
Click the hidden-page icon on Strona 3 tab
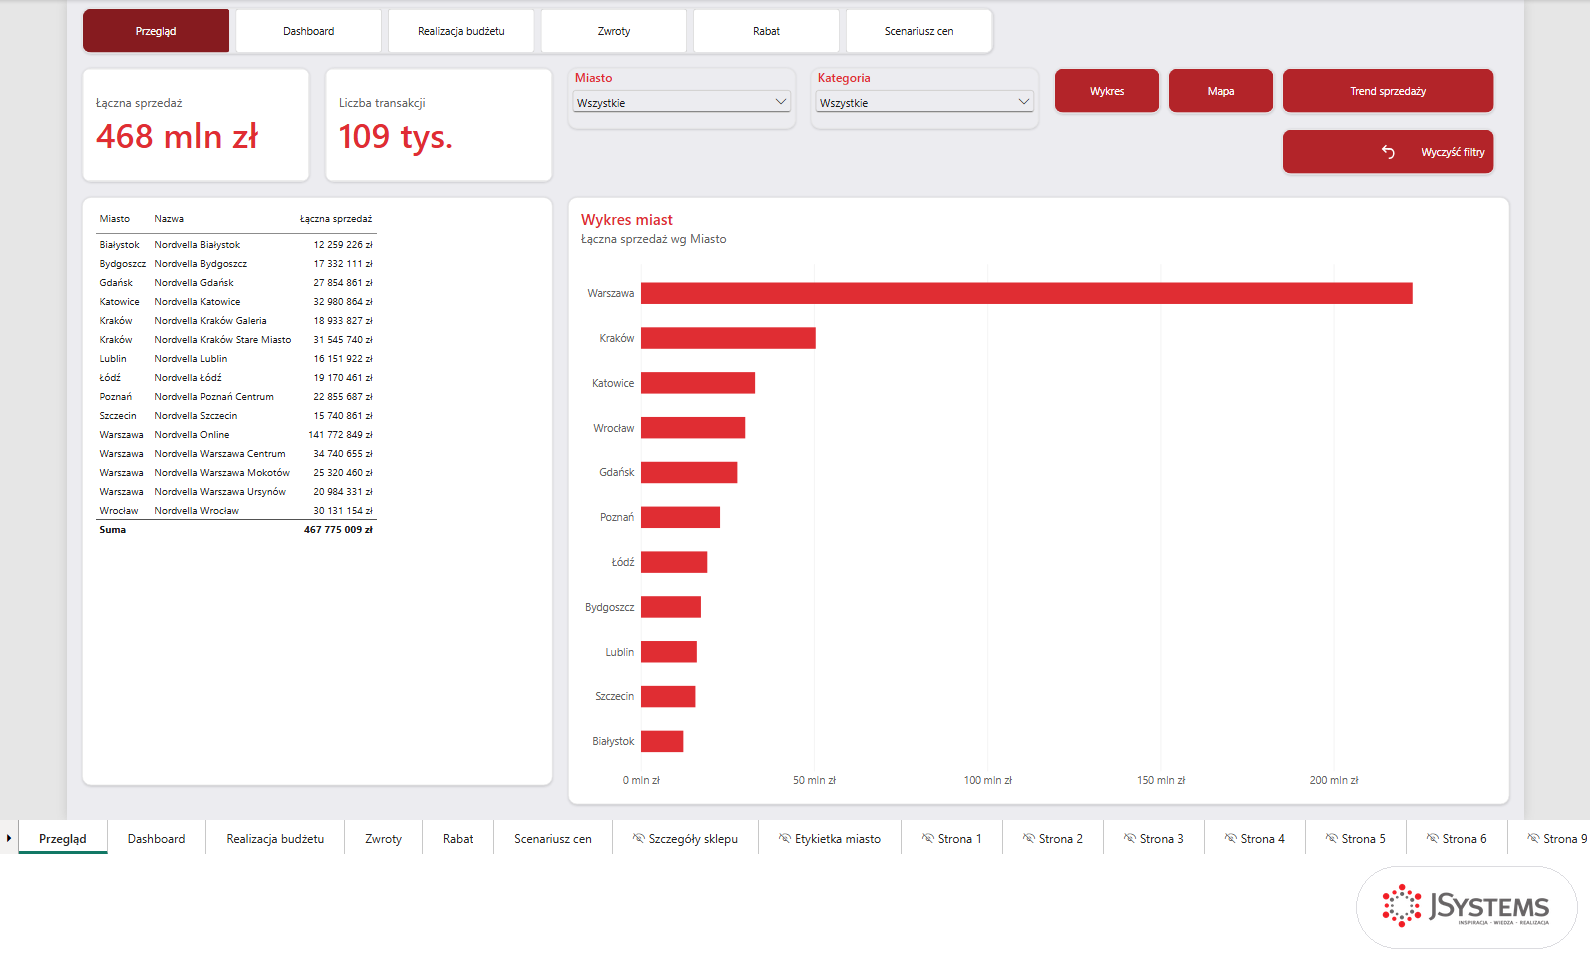pos(1130,838)
